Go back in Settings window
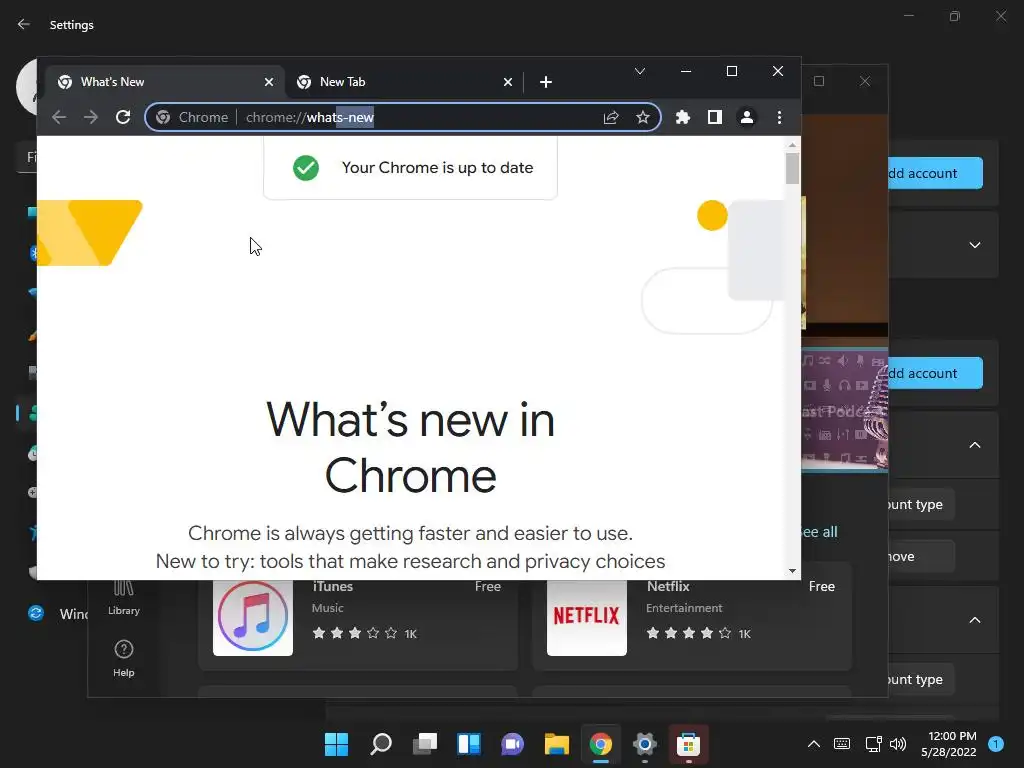 (x=24, y=25)
